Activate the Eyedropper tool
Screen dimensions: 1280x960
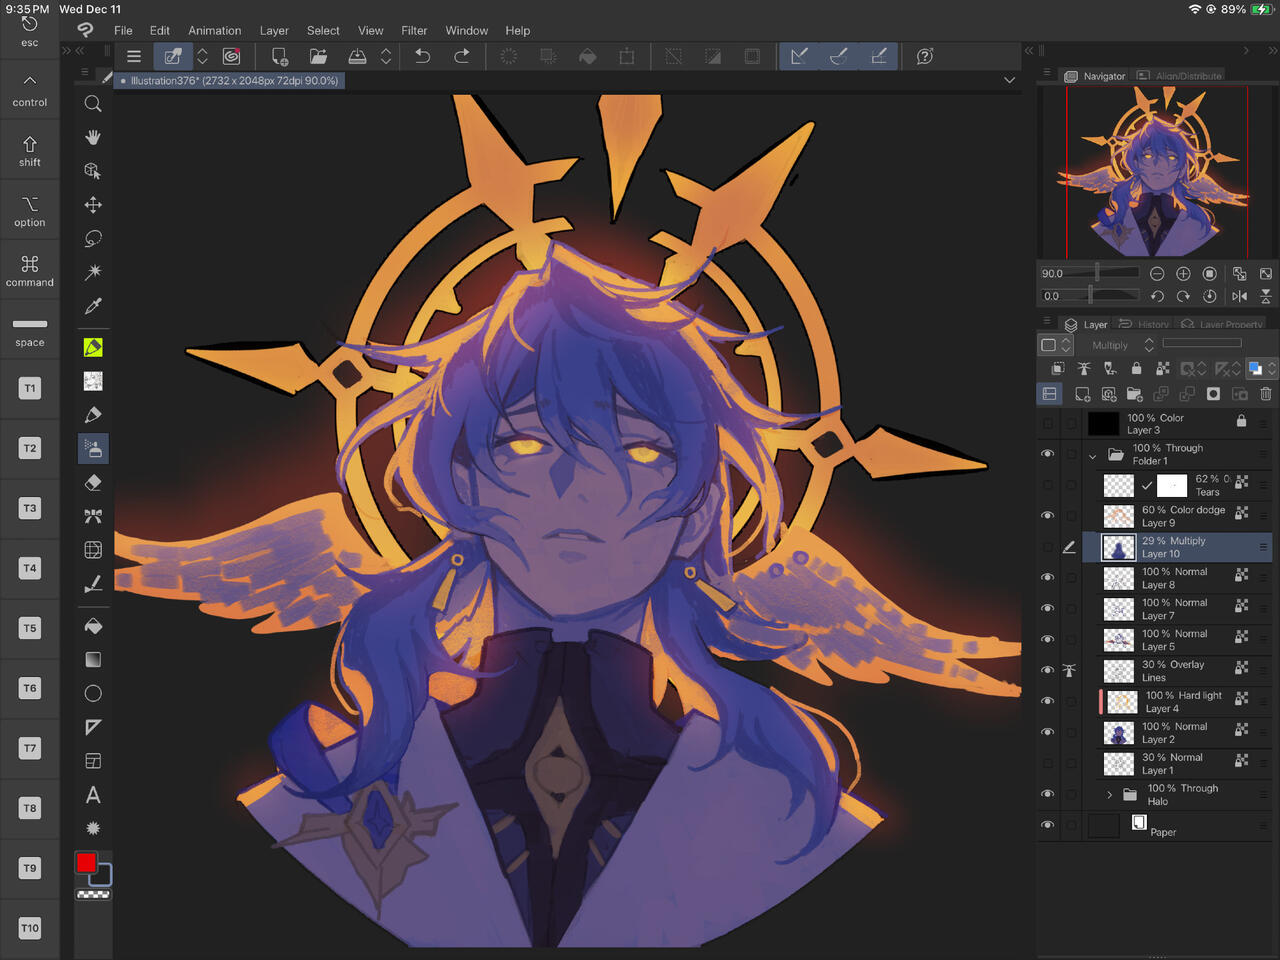(93, 306)
